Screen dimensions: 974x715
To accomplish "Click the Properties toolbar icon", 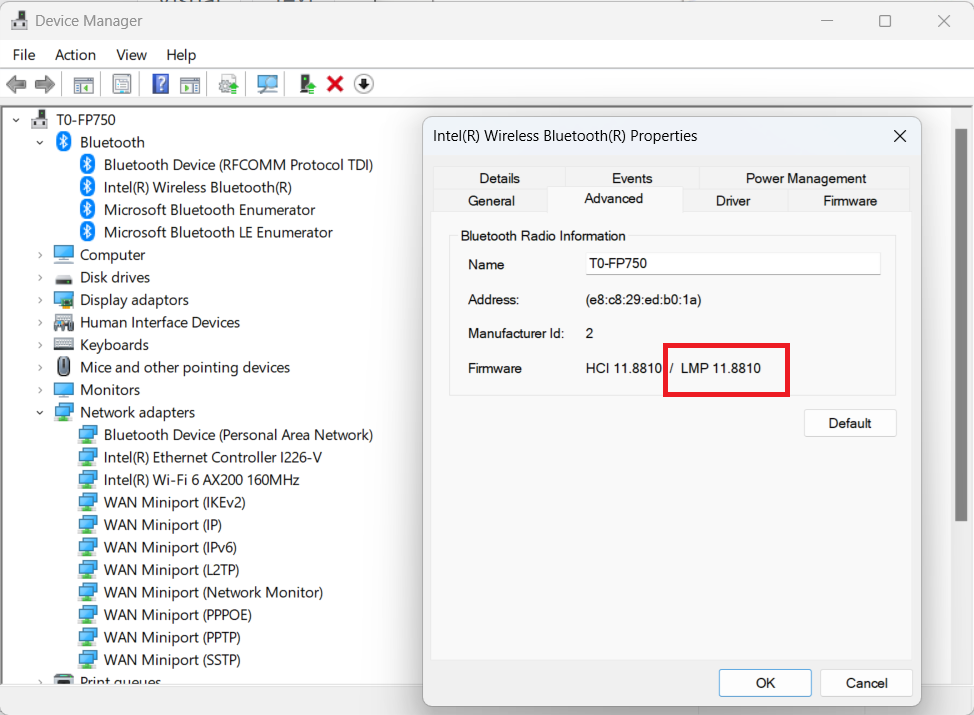I will pos(122,84).
